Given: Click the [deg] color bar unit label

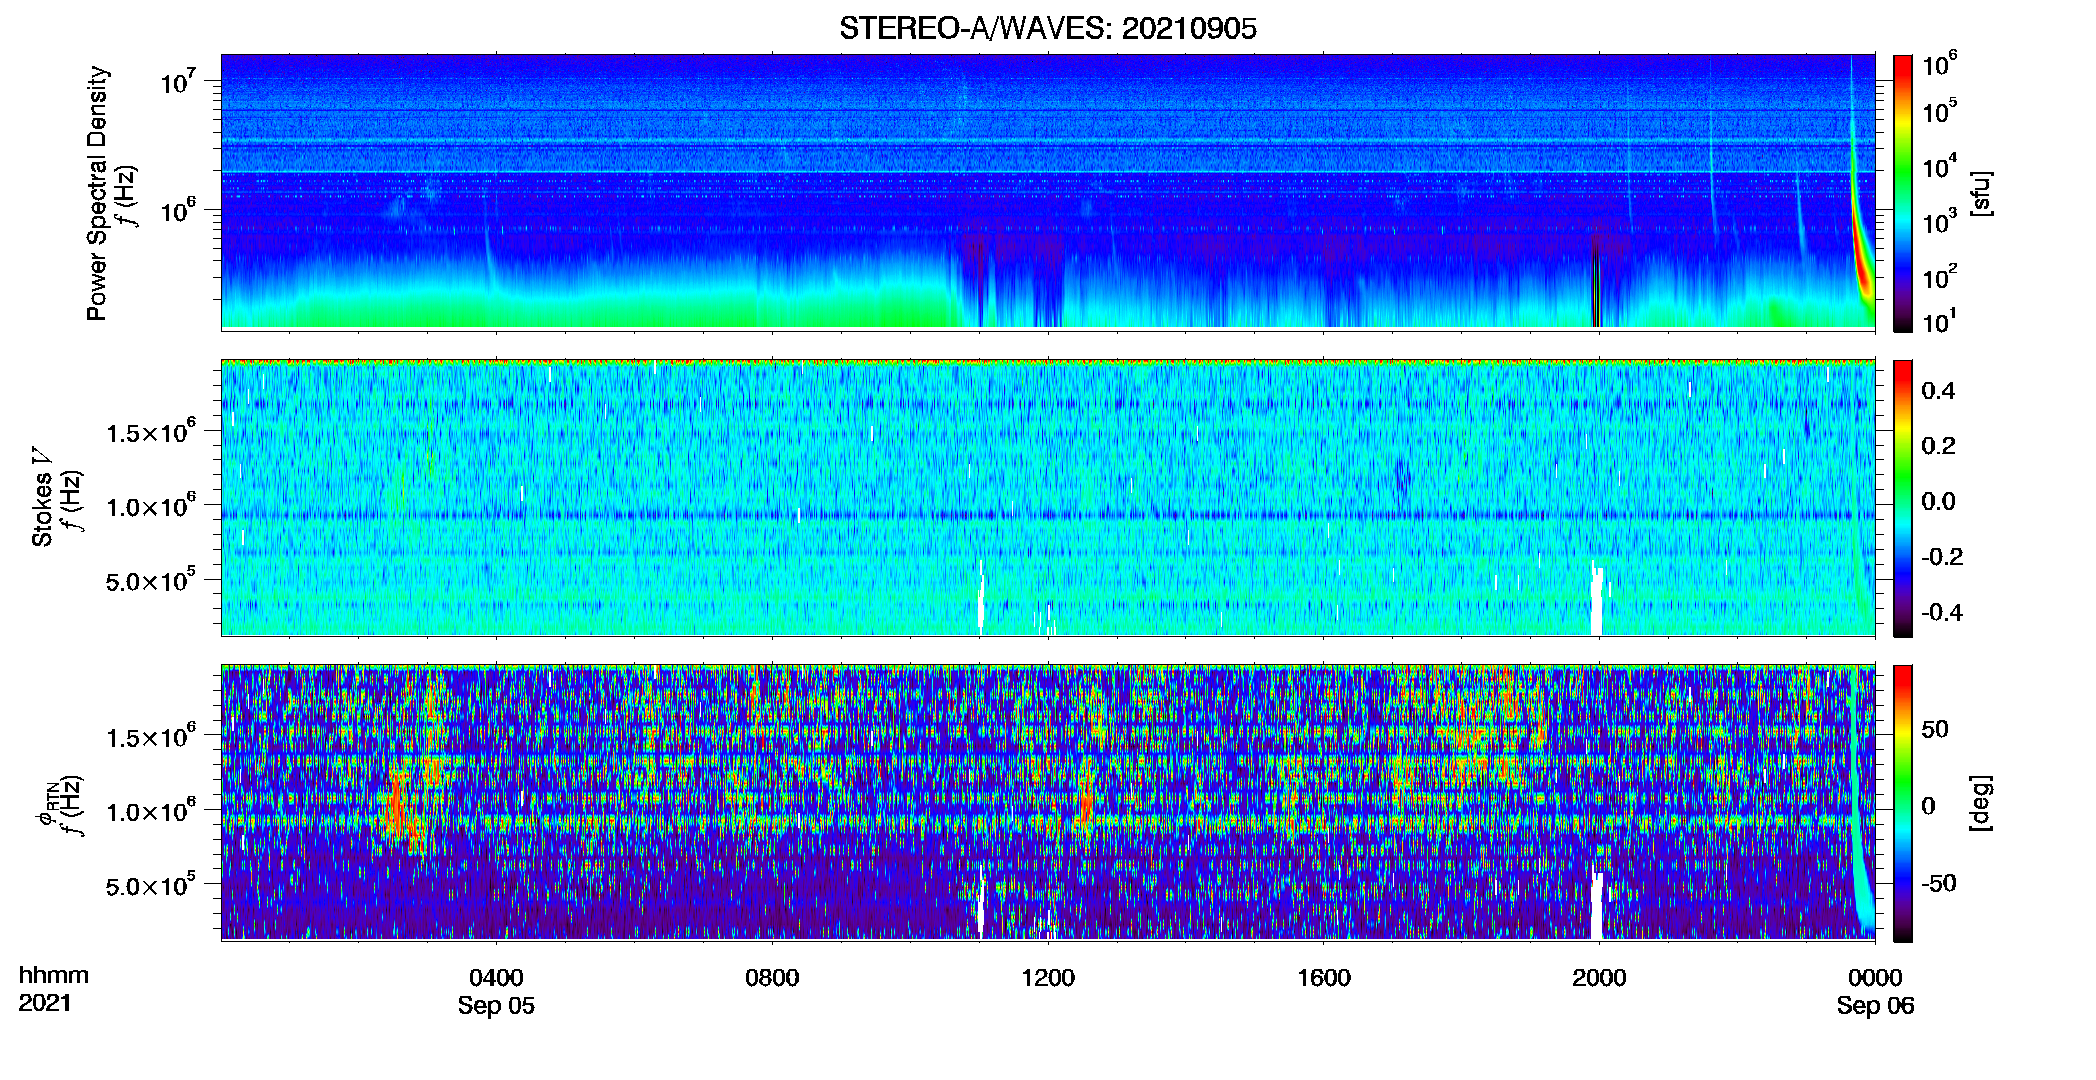Looking at the screenshot, I should 1981,803.
